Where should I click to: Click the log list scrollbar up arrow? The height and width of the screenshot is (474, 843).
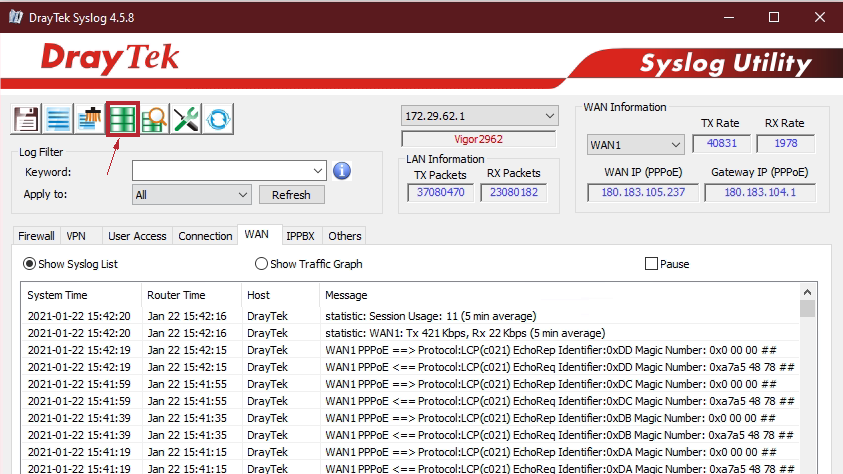pos(807,292)
